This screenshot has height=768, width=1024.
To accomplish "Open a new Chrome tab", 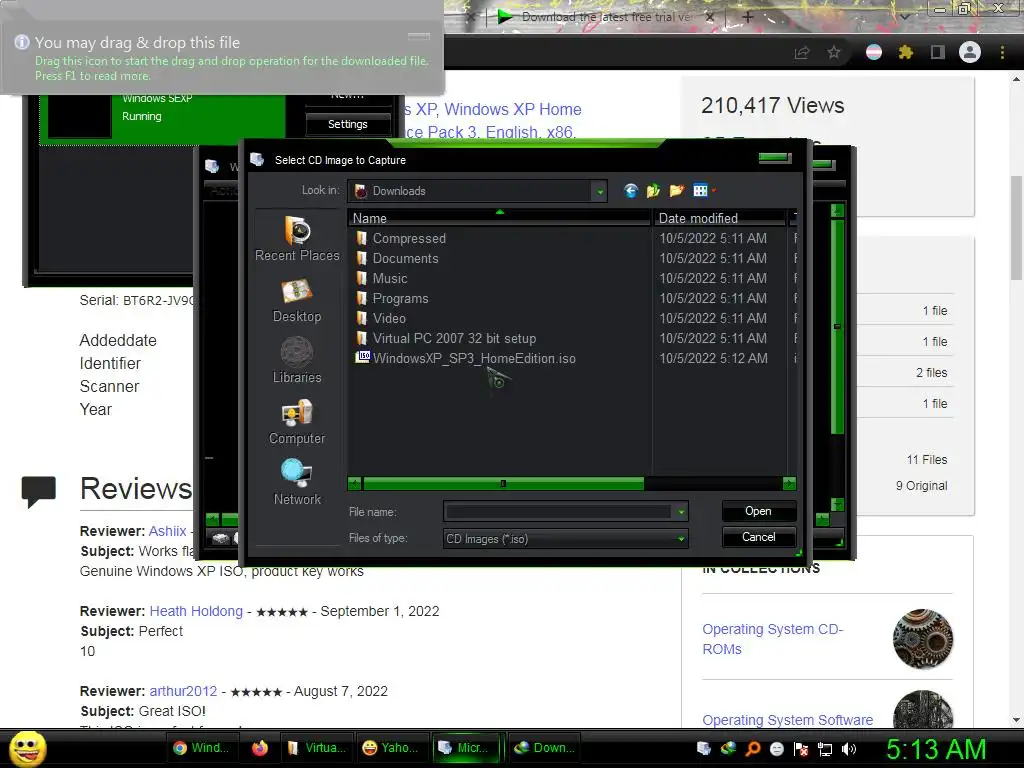I will click(748, 17).
